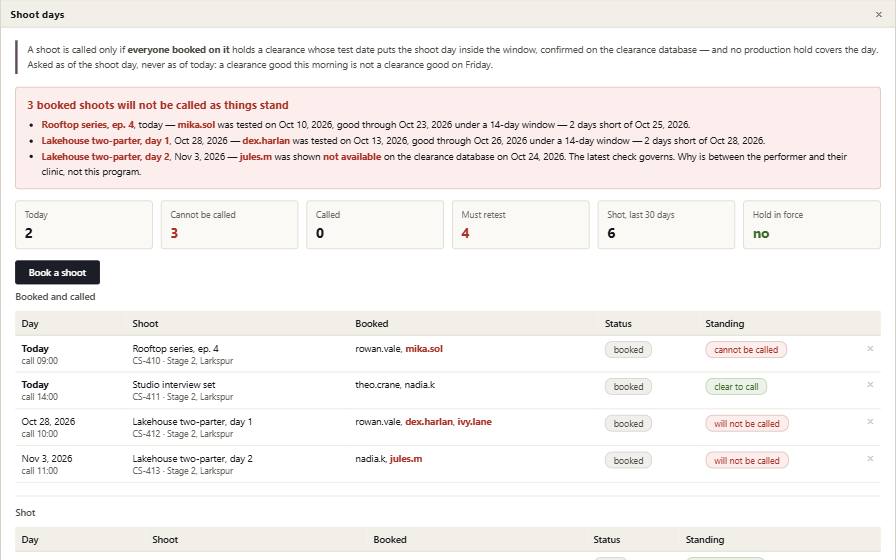This screenshot has height=560, width=896.
Task: Click the Shot, last 30 days card
Action: click(x=666, y=225)
